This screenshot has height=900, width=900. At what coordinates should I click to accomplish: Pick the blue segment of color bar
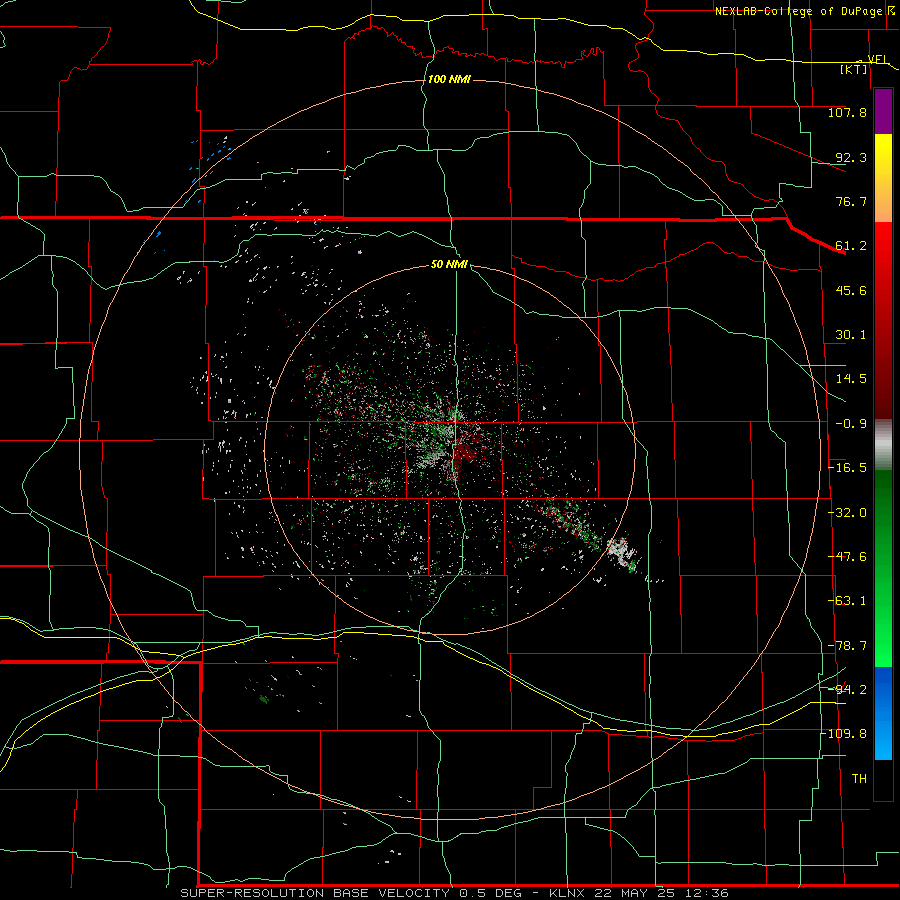point(883,713)
